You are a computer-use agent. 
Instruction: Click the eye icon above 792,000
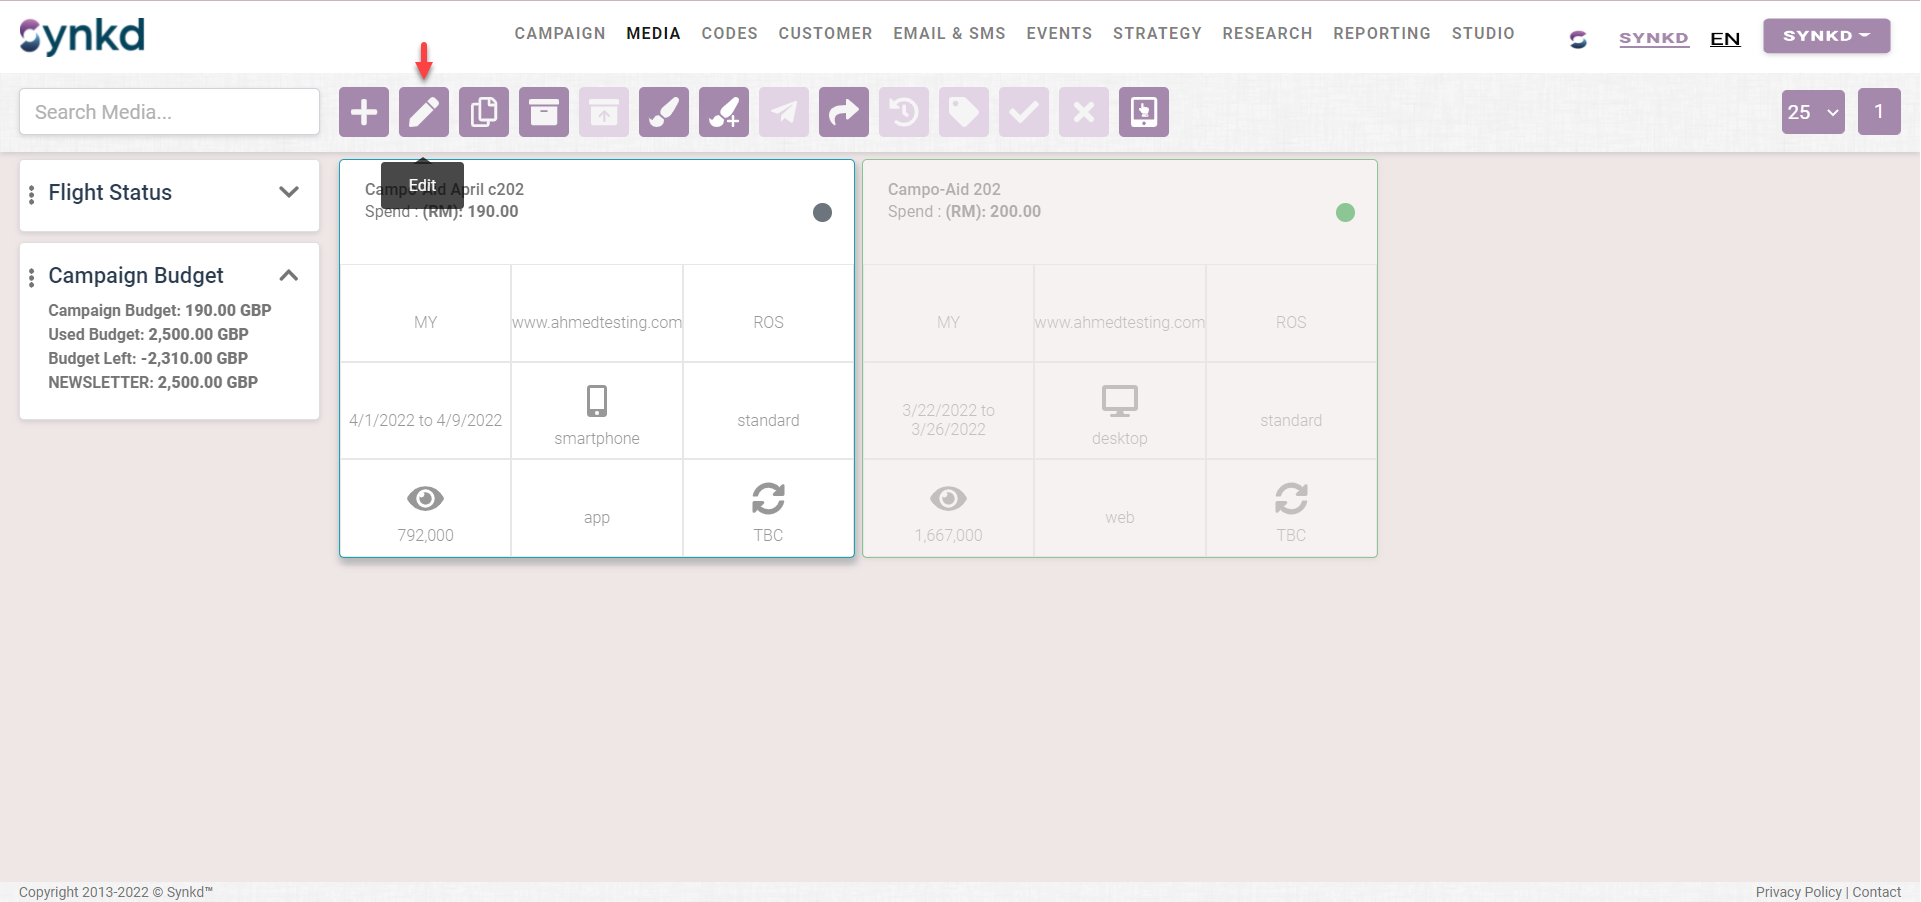(x=425, y=498)
